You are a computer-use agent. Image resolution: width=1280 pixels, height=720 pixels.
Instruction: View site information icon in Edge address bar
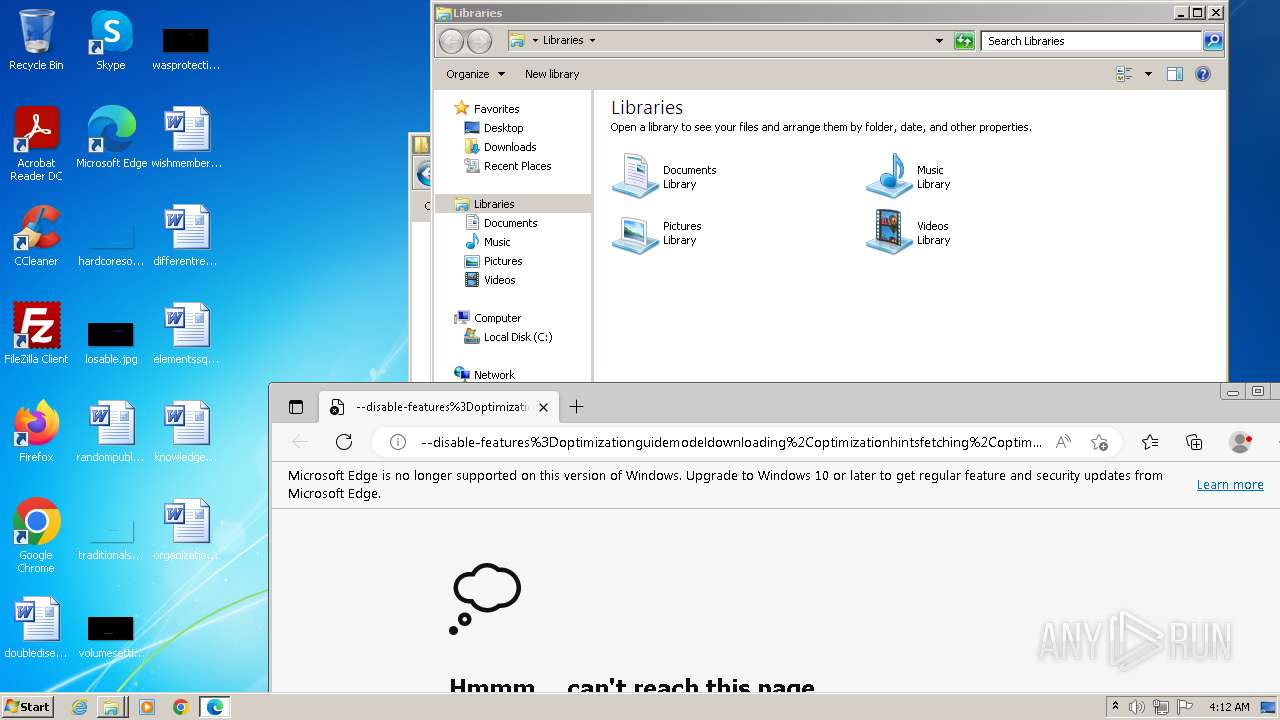point(398,442)
